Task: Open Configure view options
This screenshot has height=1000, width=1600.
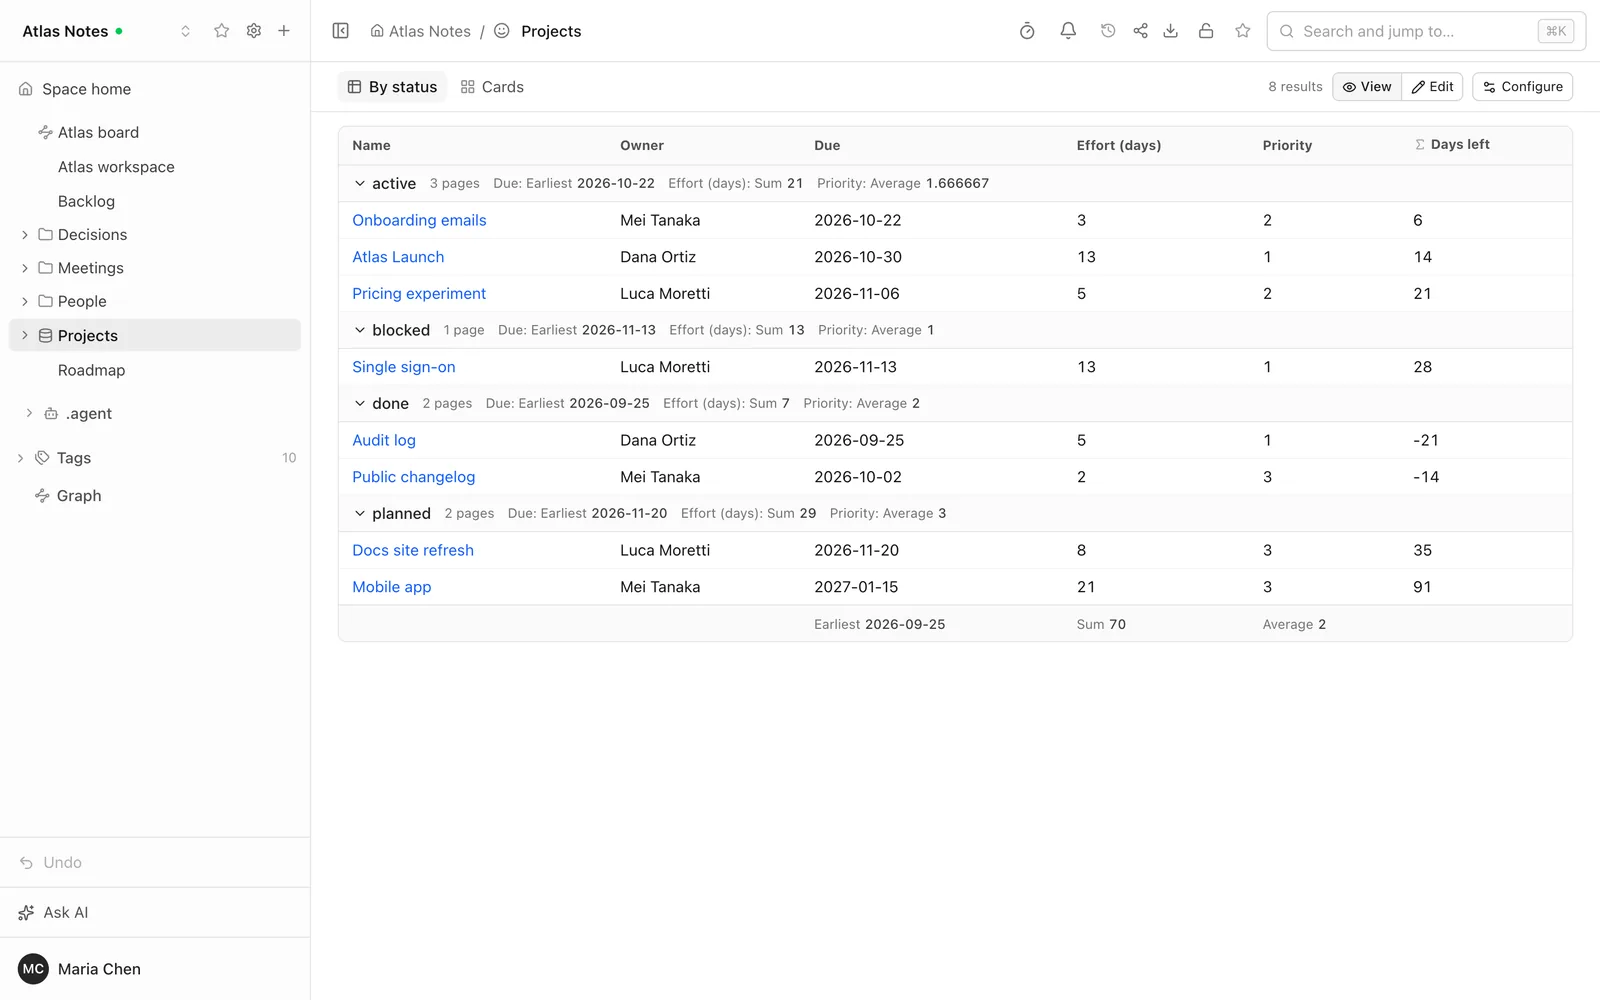Action: [1523, 87]
